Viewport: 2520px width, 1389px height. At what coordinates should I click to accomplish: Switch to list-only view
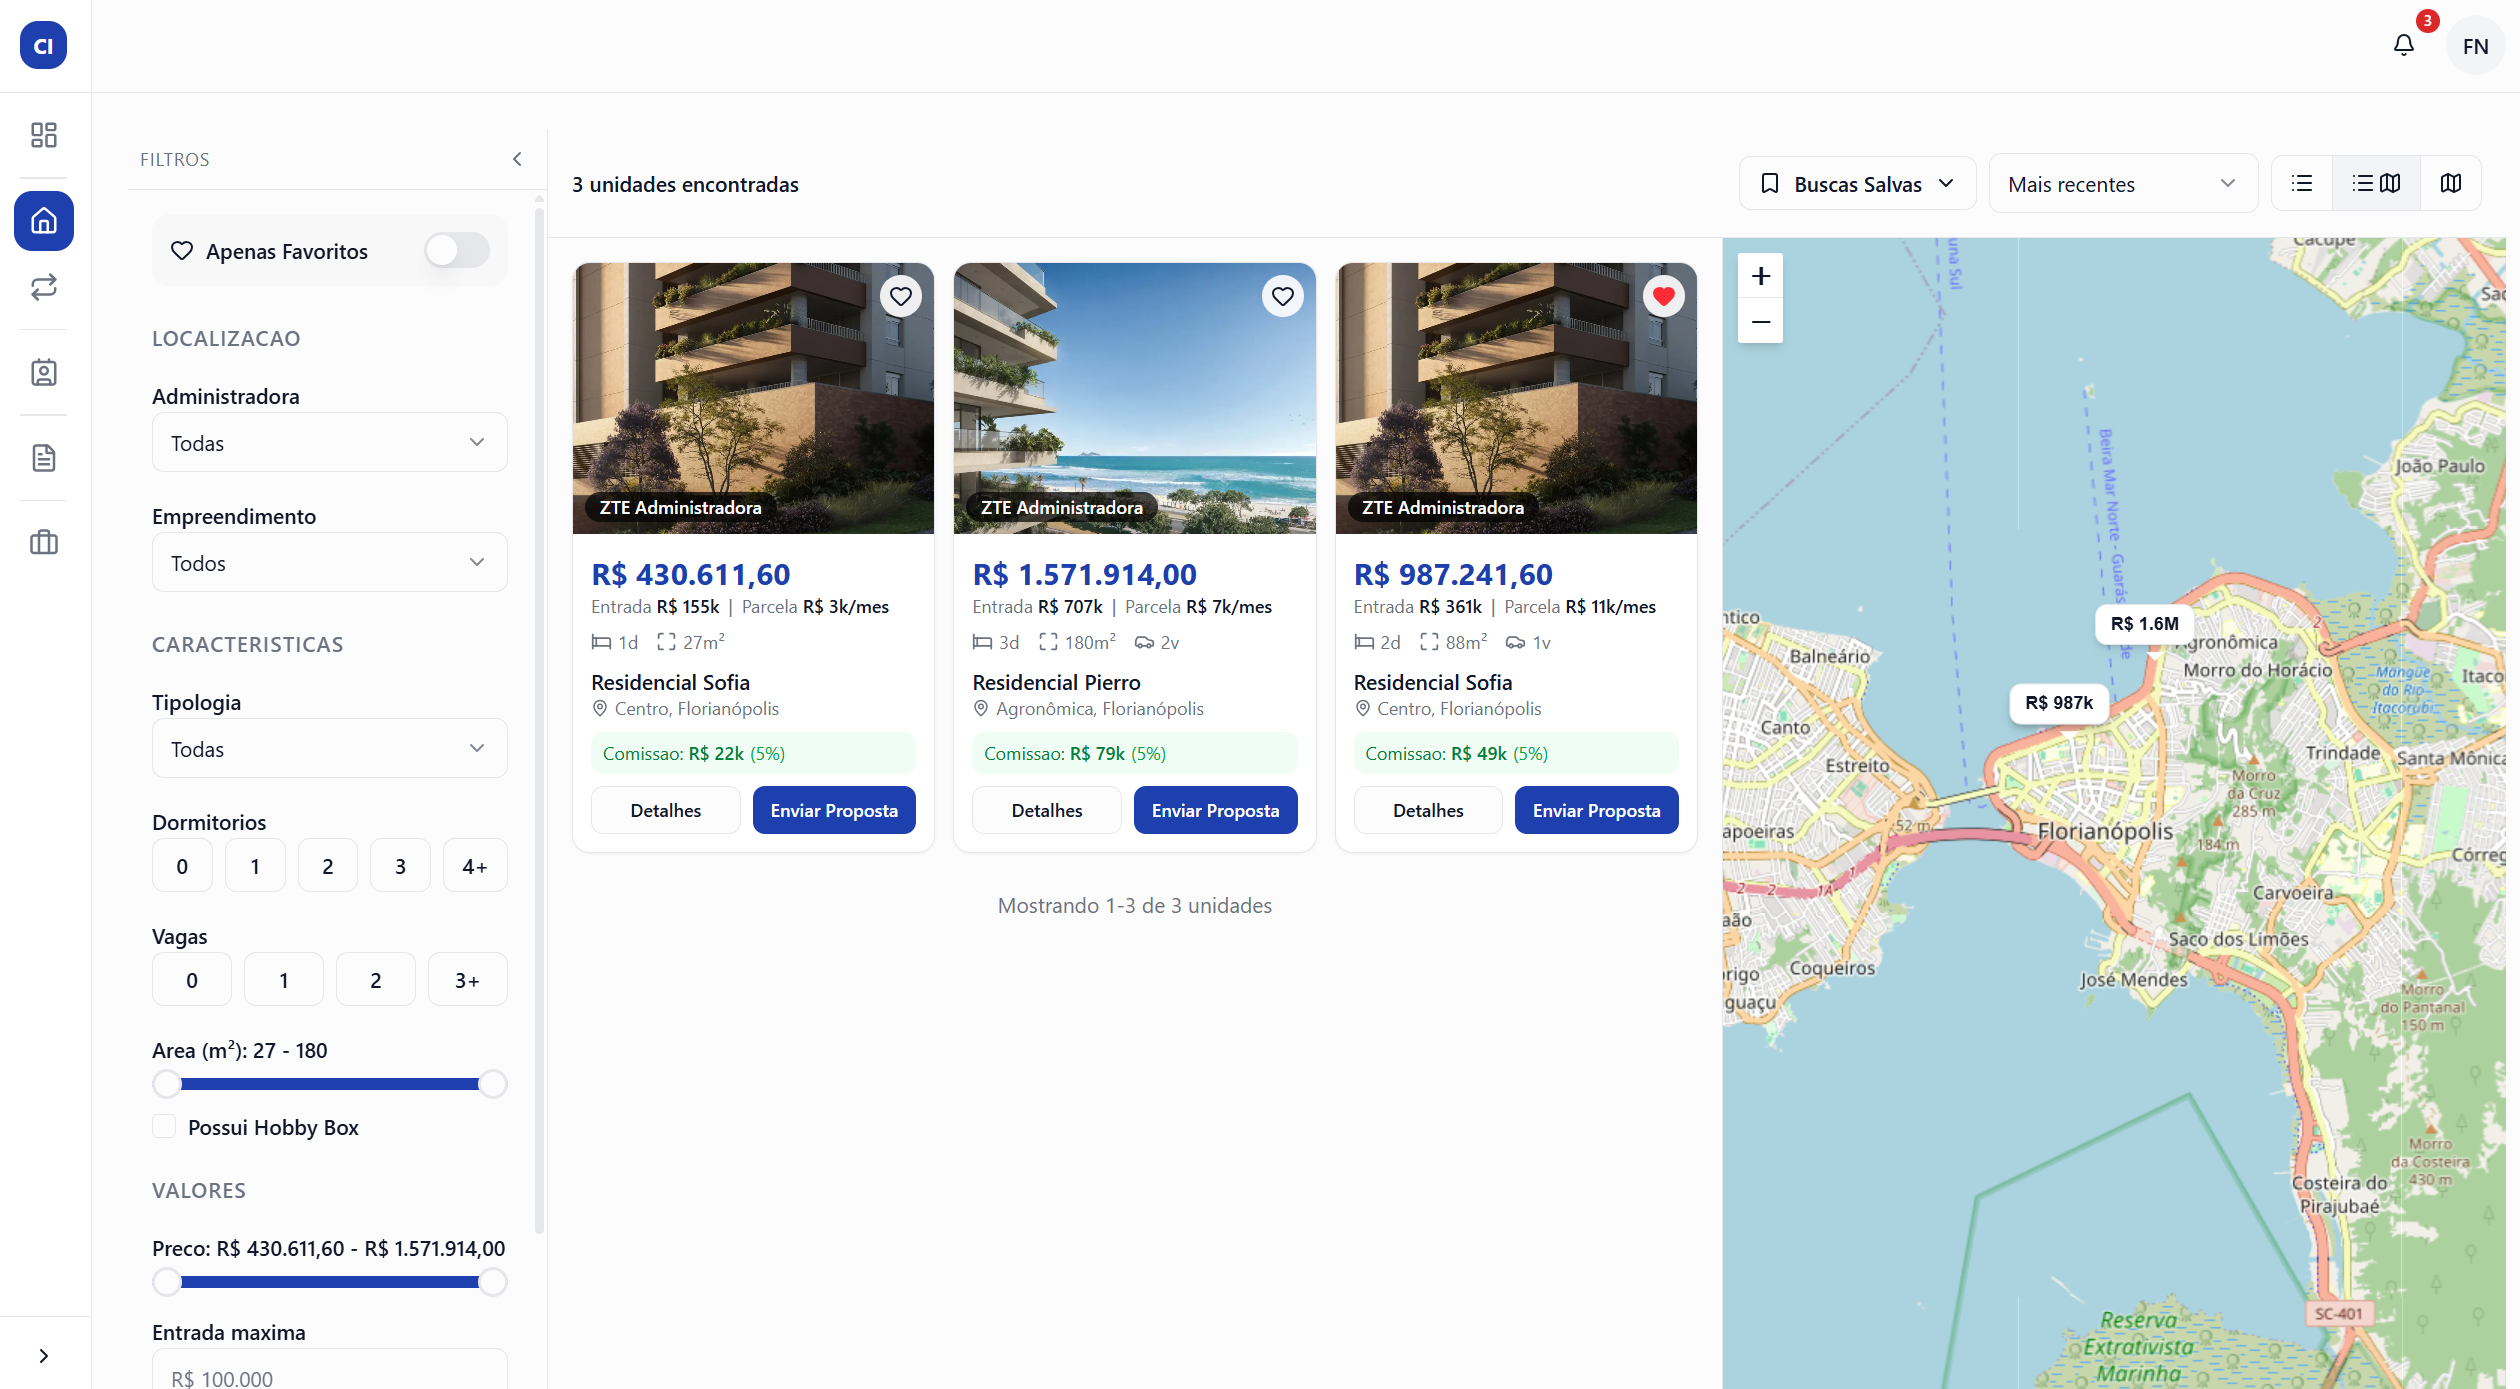[2302, 183]
